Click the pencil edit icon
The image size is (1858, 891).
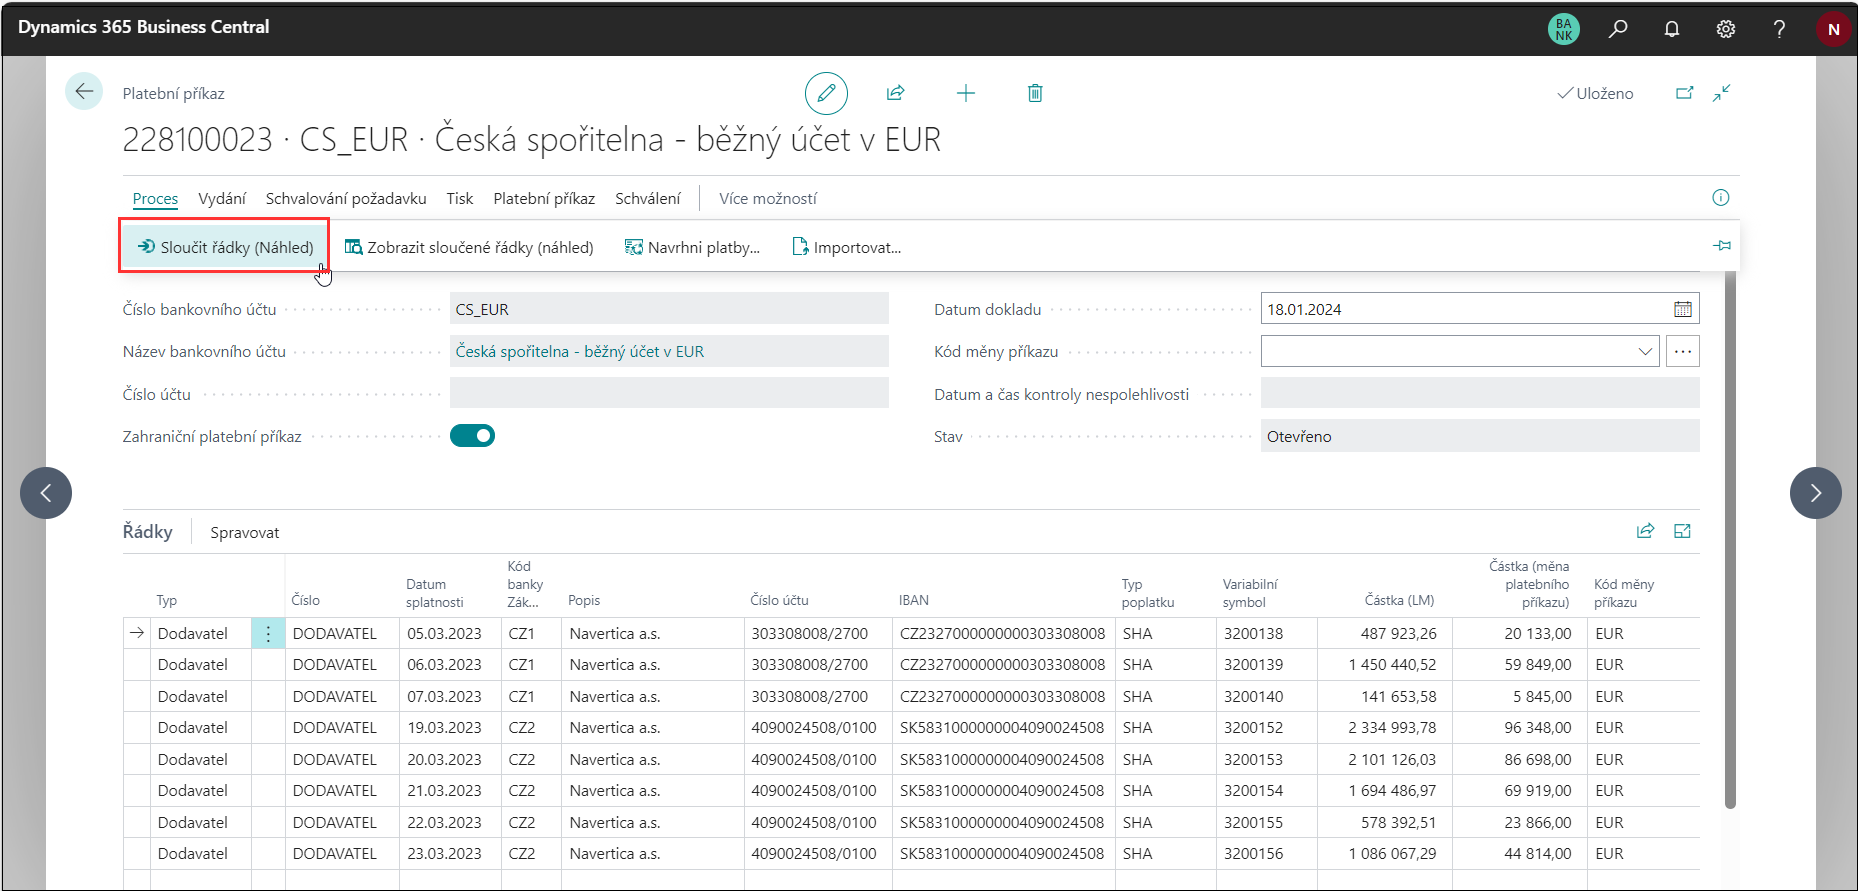click(x=826, y=93)
